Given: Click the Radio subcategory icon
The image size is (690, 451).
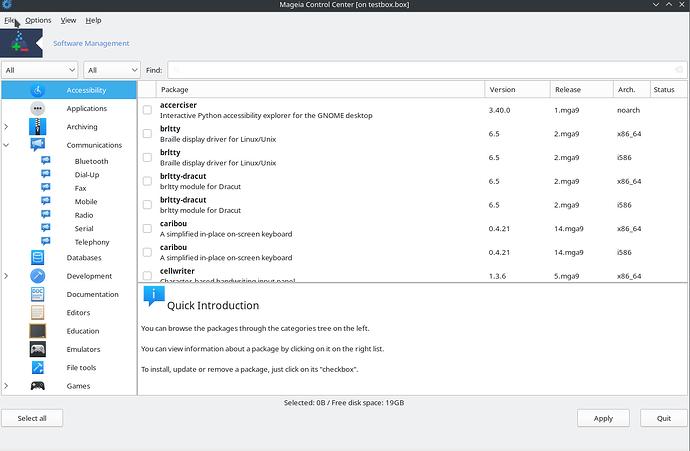Looking at the screenshot, I should (x=46, y=215).
